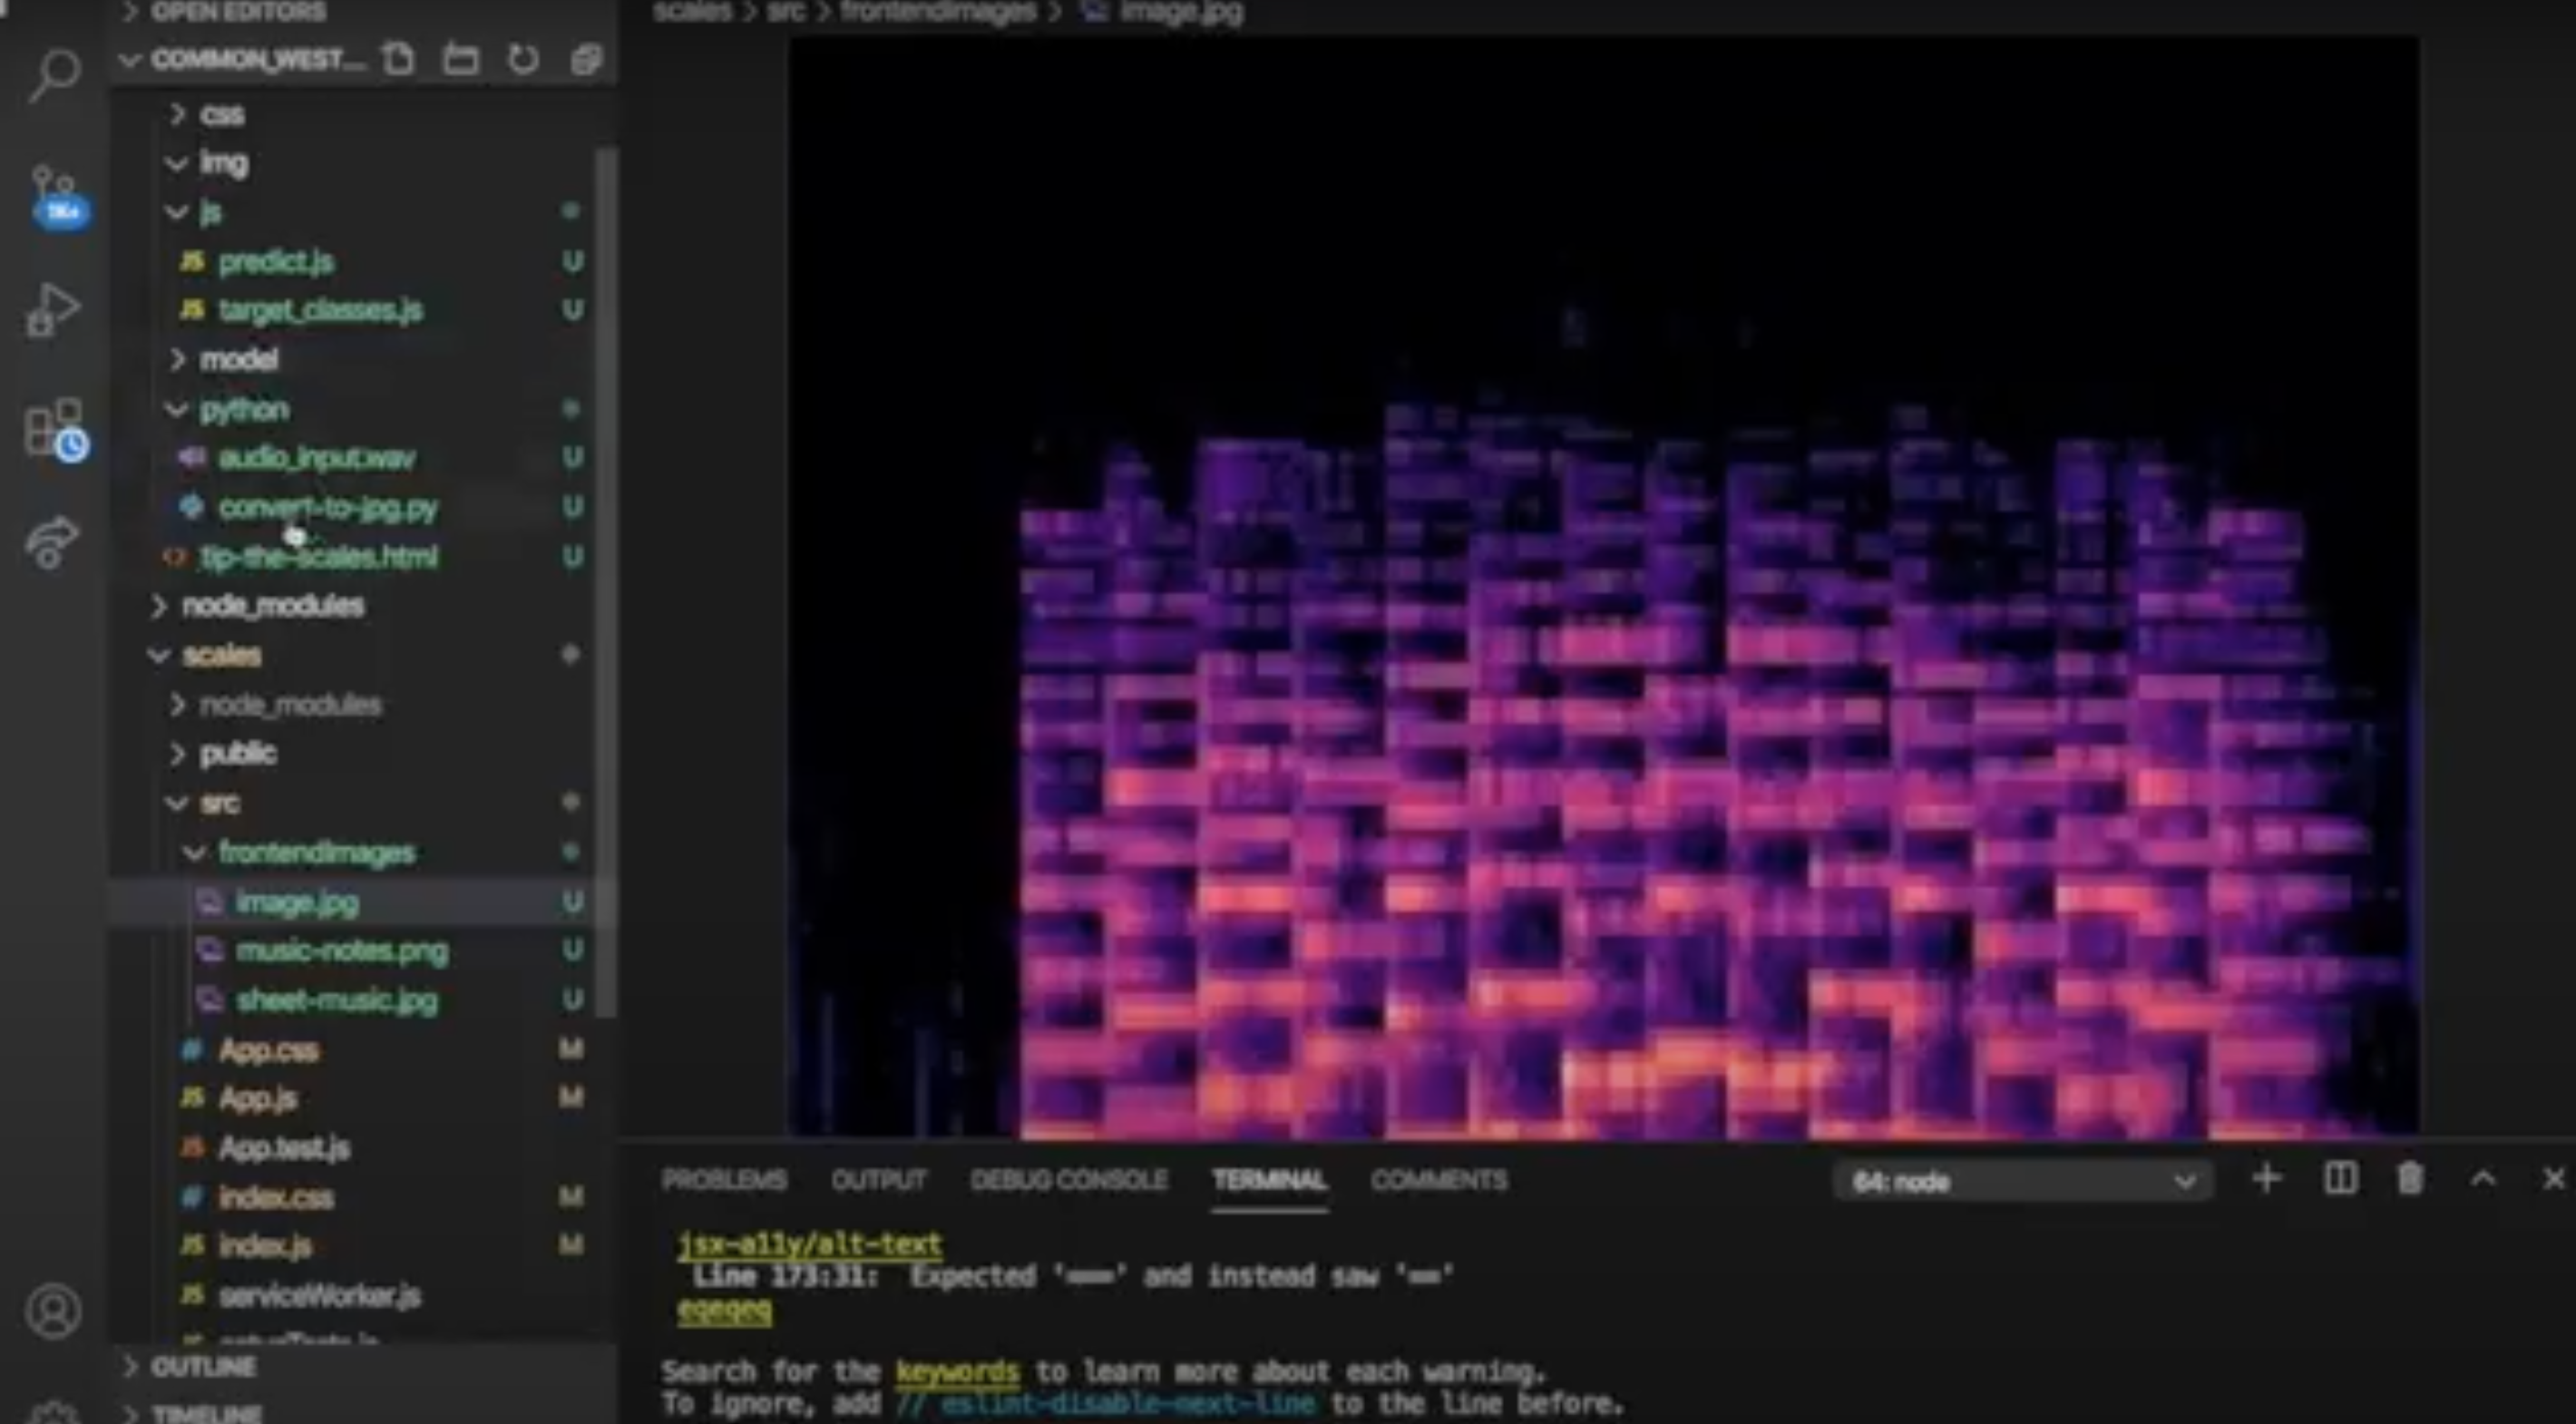The image size is (2576, 1424).
Task: Open the Extensions view
Action: (x=54, y=429)
